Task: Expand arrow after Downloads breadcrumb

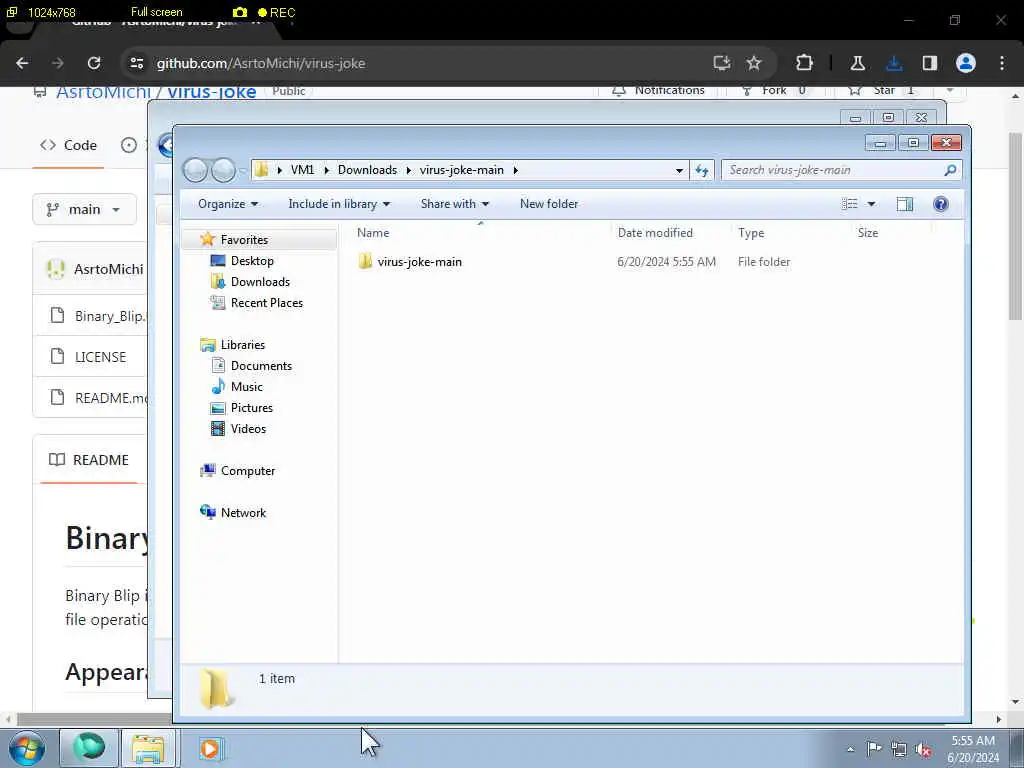Action: coord(409,170)
